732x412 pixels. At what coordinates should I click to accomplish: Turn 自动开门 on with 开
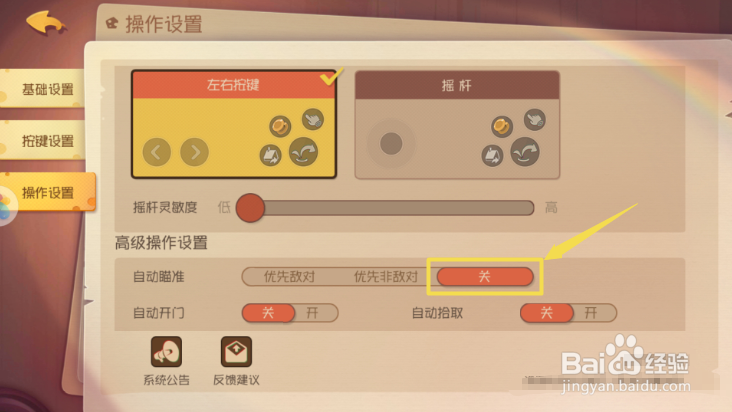[x=313, y=313]
